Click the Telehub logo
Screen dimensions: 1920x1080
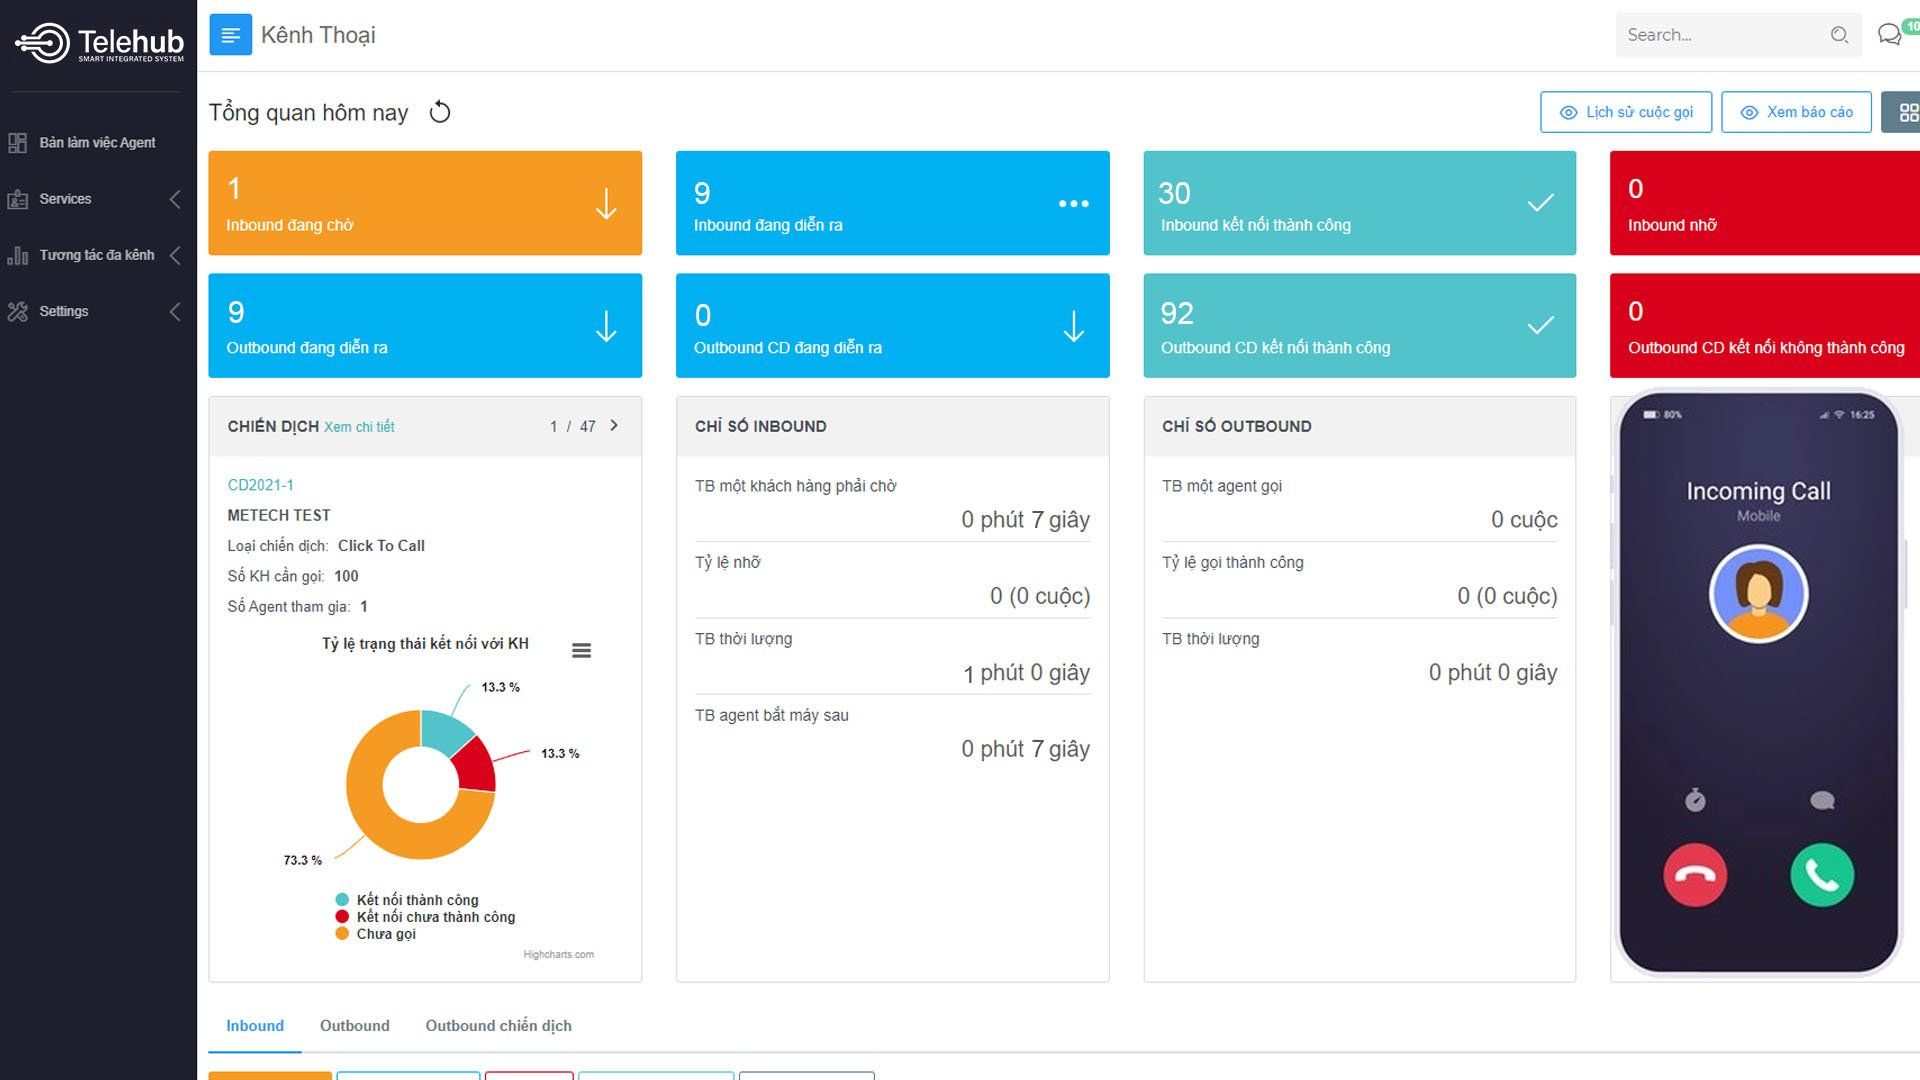click(99, 43)
